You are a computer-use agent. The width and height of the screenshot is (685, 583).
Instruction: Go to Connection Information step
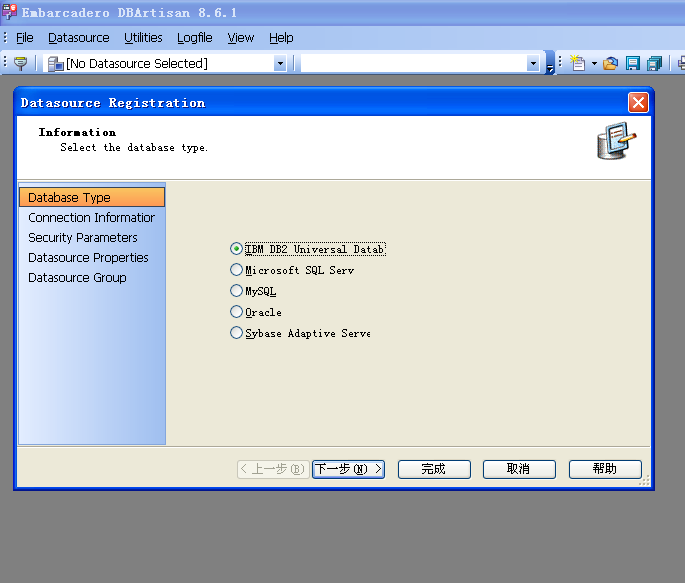[92, 217]
